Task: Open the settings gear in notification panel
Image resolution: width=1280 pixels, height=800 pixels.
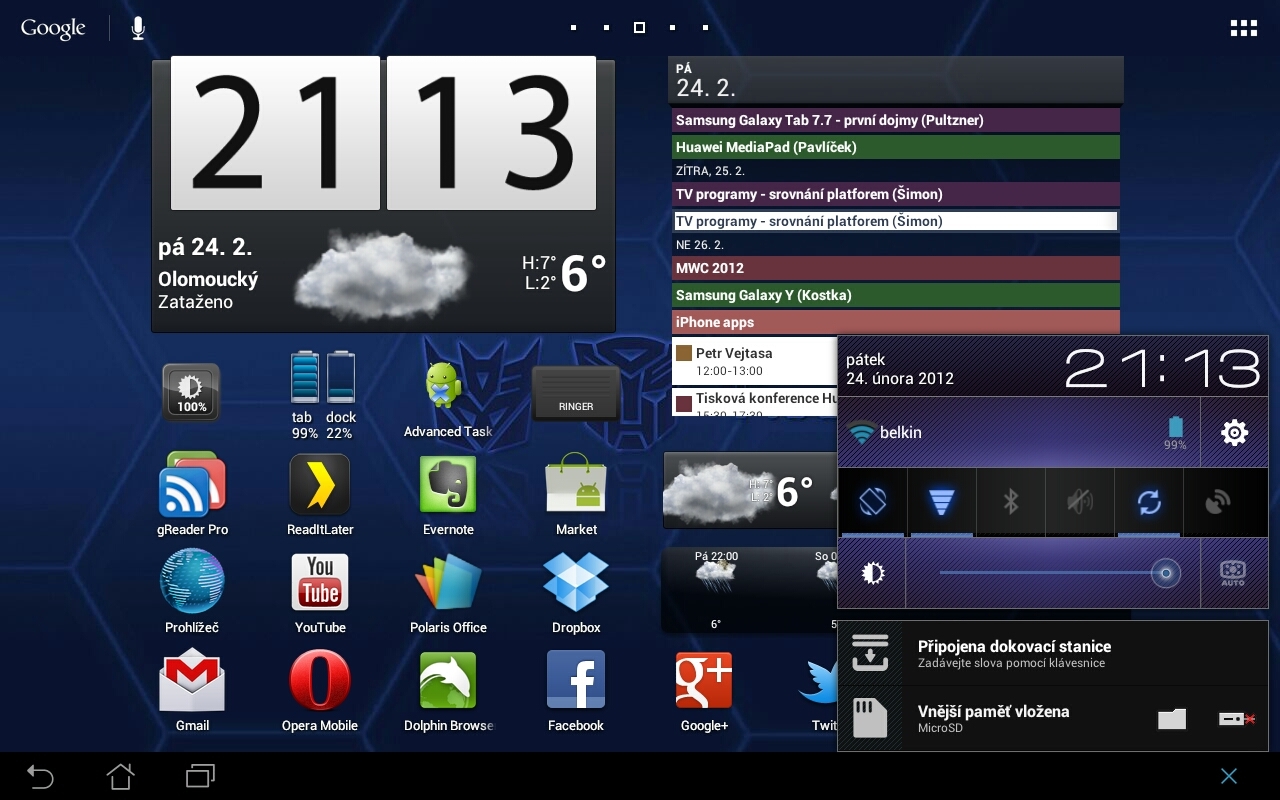Action: pos(1233,432)
